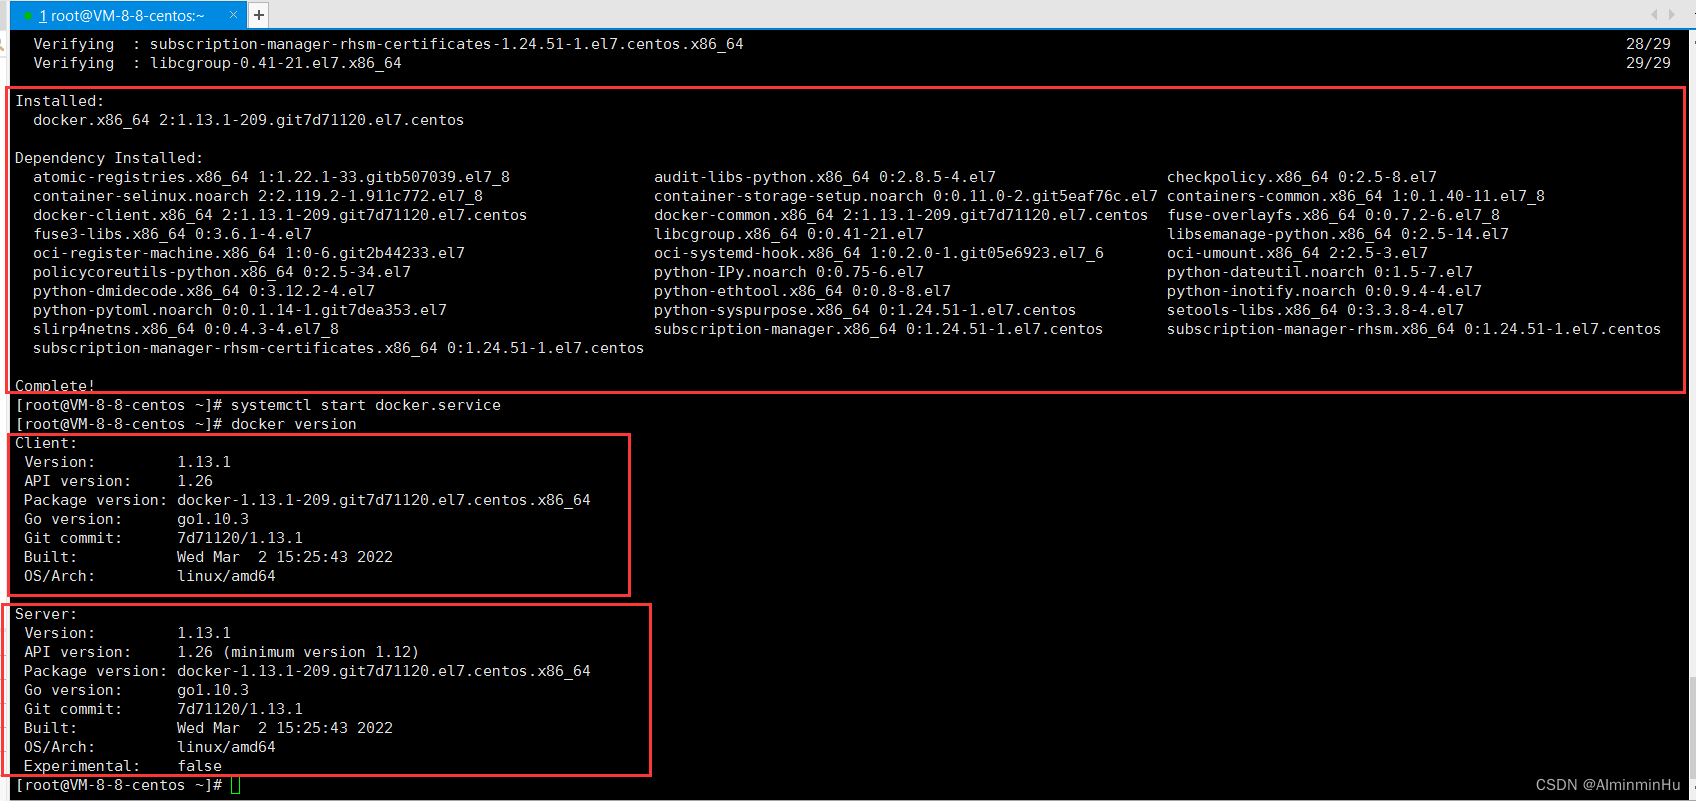Click the atomic-registries.x86_64 package entry
The image size is (1696, 801).
coord(271,177)
